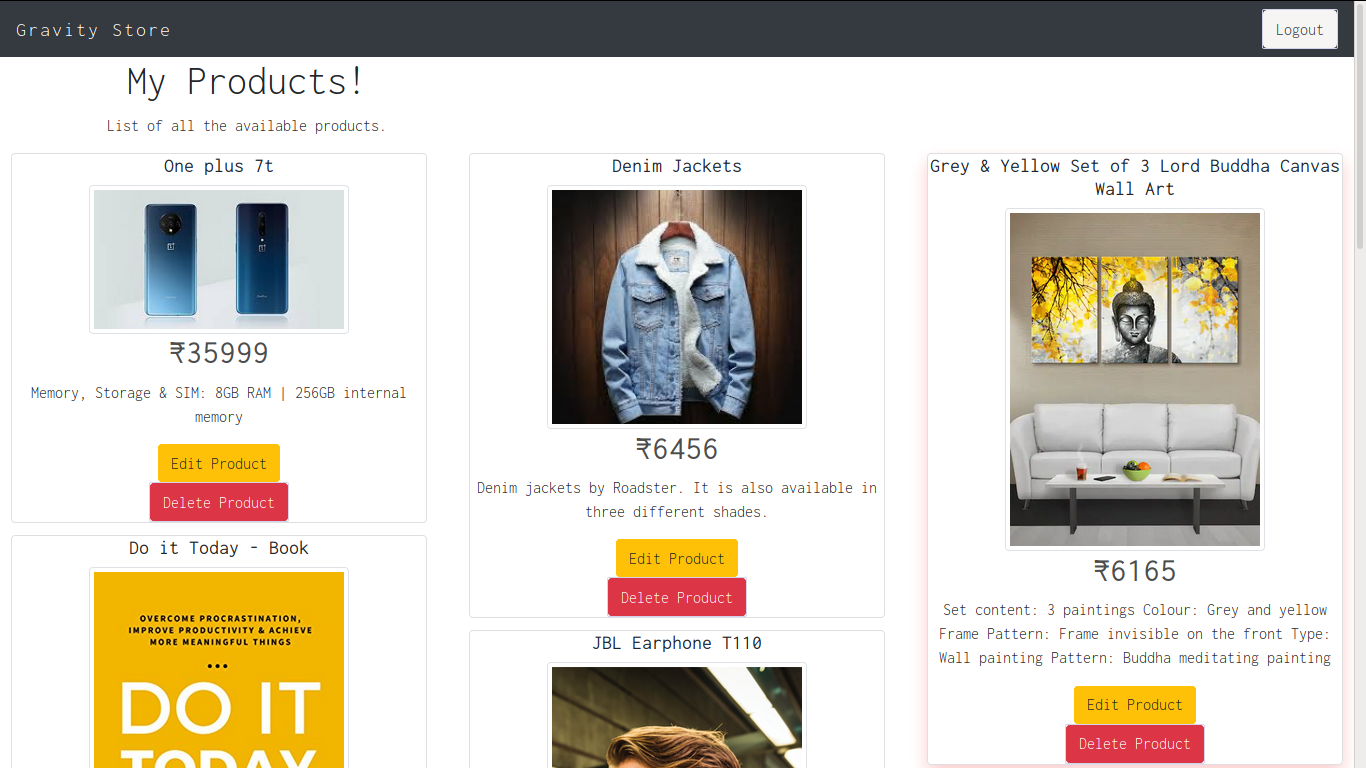Edit the One plus 7t product

219,463
